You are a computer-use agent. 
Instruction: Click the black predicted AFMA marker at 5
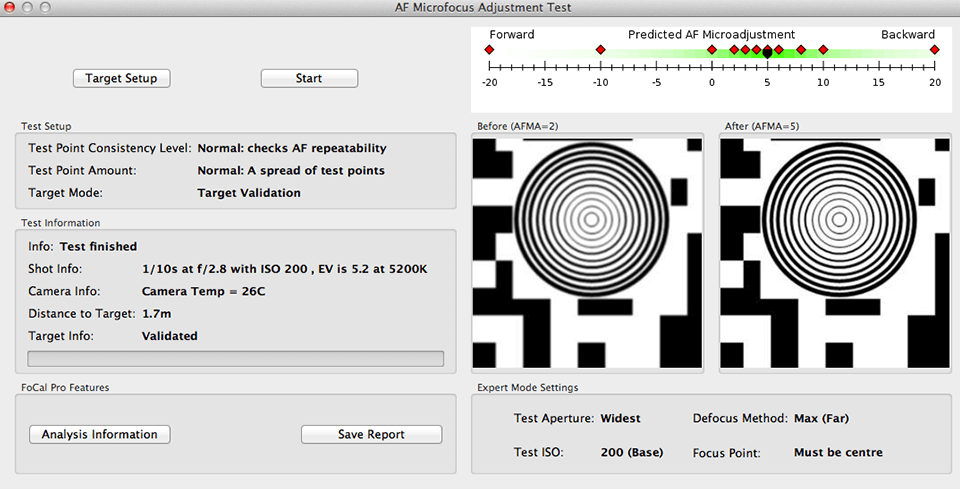tap(767, 52)
